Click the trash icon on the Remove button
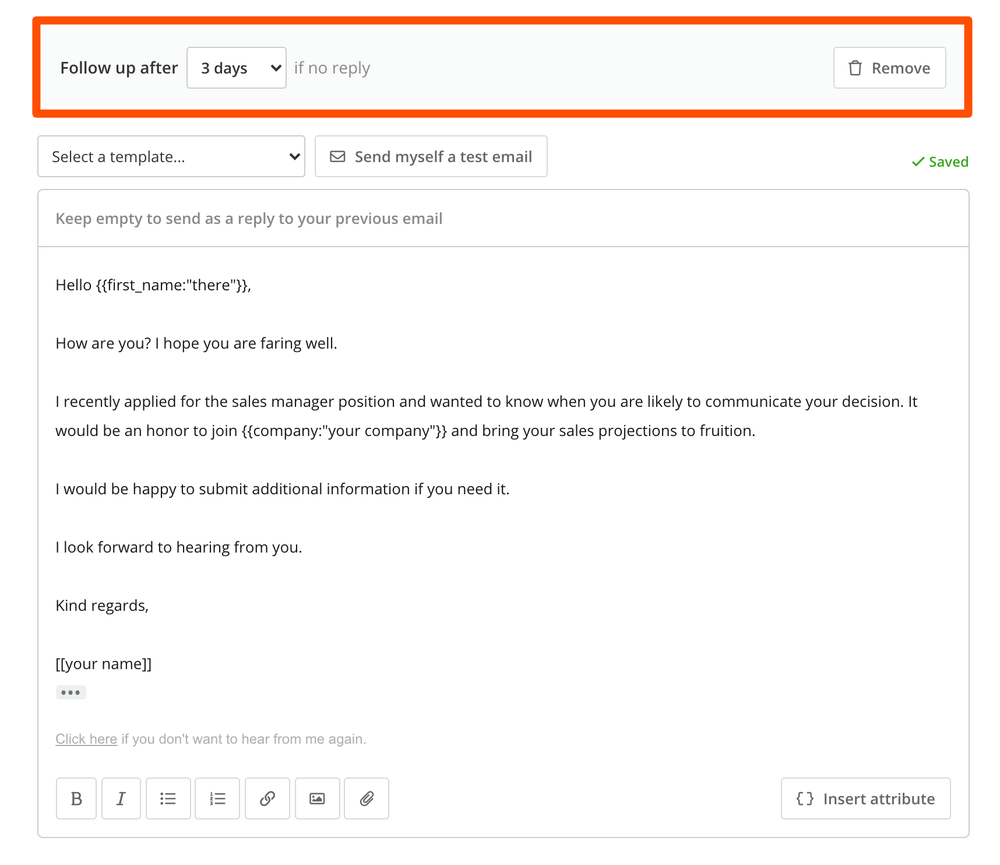This screenshot has width=1000, height=865. coord(855,67)
